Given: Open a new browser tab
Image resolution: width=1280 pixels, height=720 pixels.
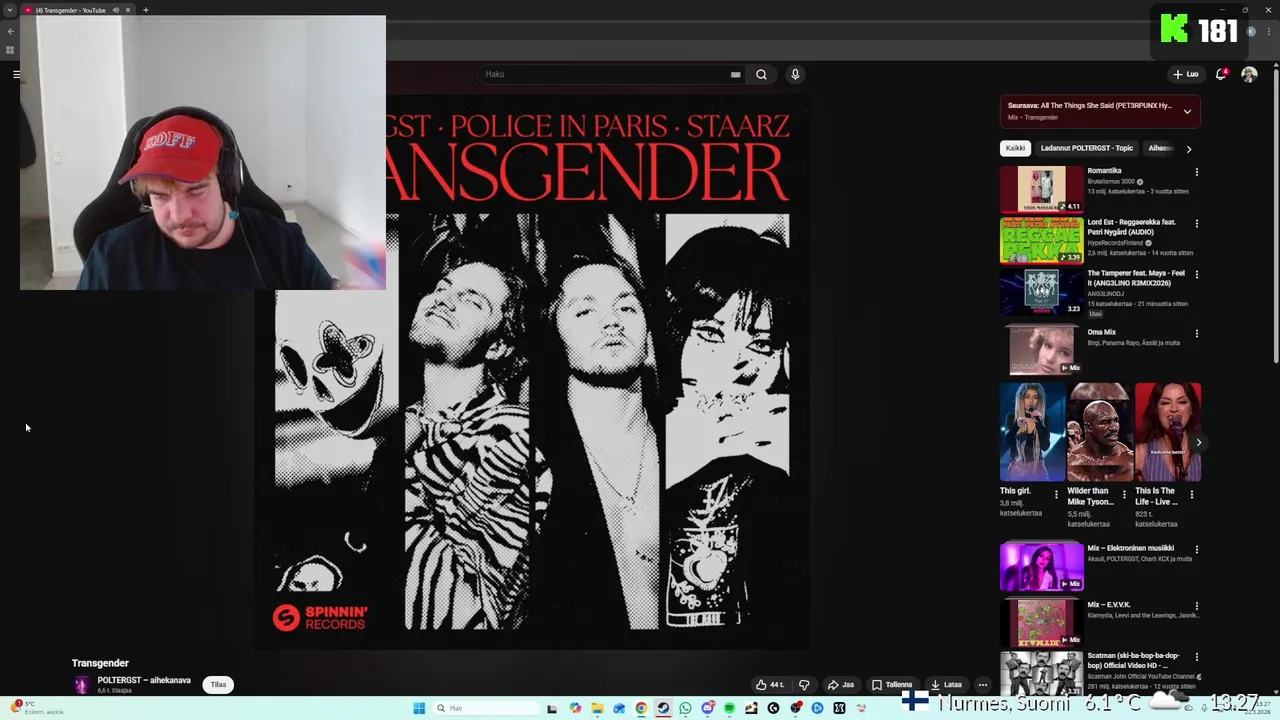Looking at the screenshot, I should click(x=145, y=10).
